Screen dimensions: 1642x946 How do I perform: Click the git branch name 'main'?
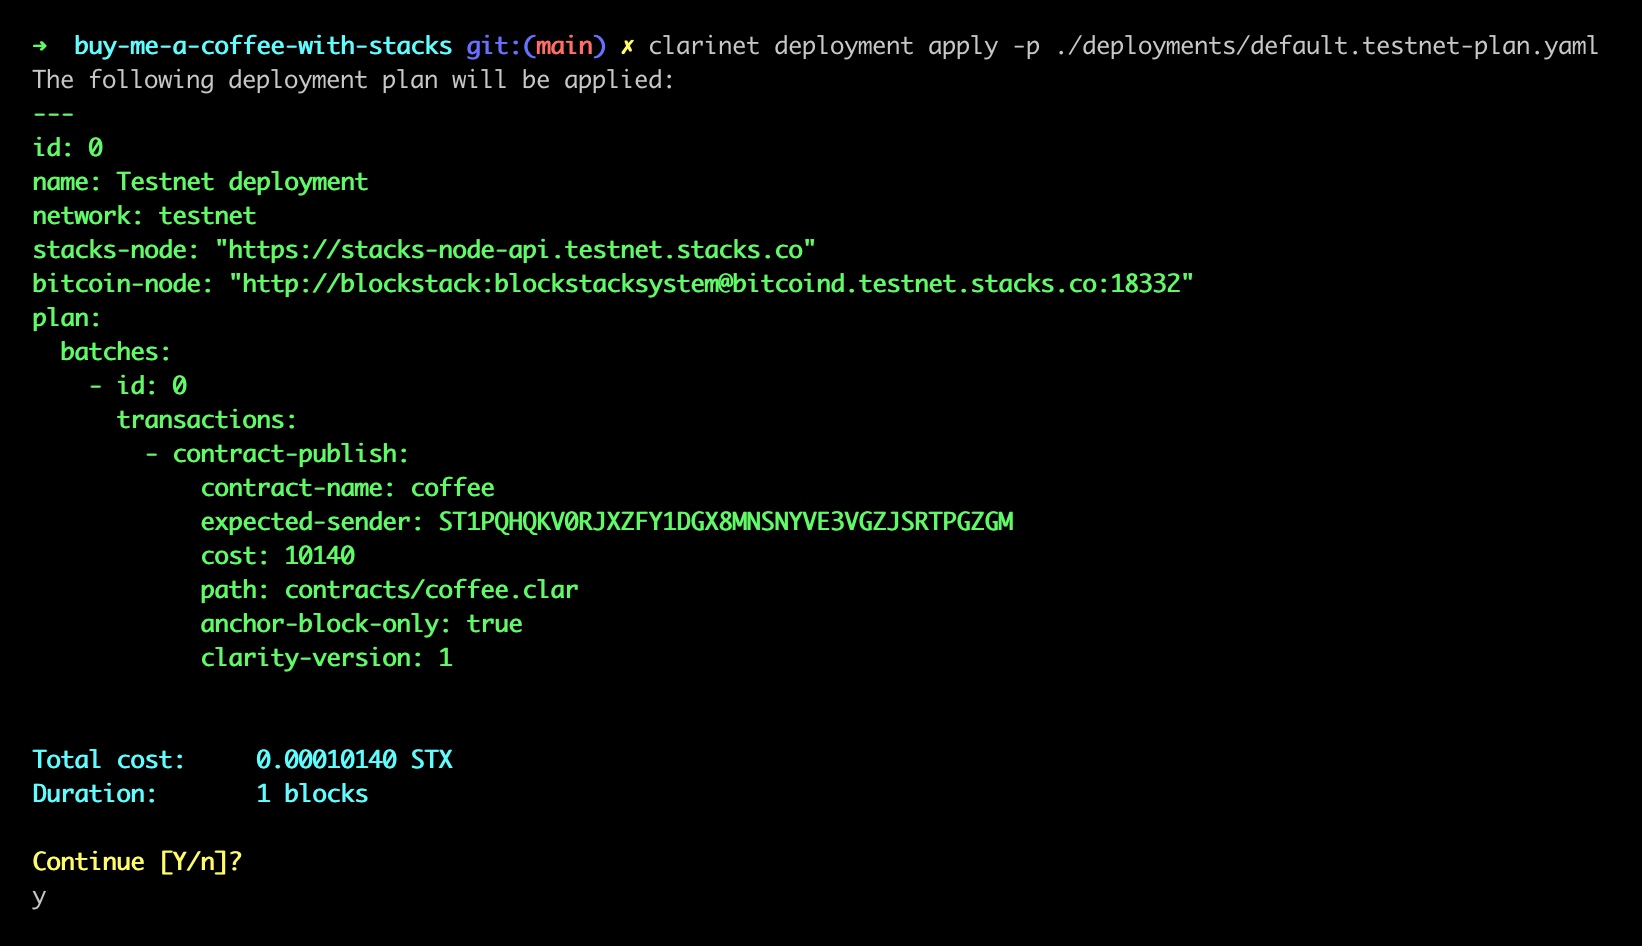[x=564, y=46]
